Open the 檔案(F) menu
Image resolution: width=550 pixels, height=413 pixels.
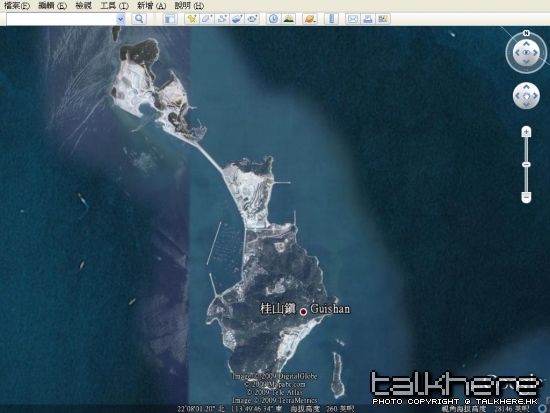[x=16, y=6]
